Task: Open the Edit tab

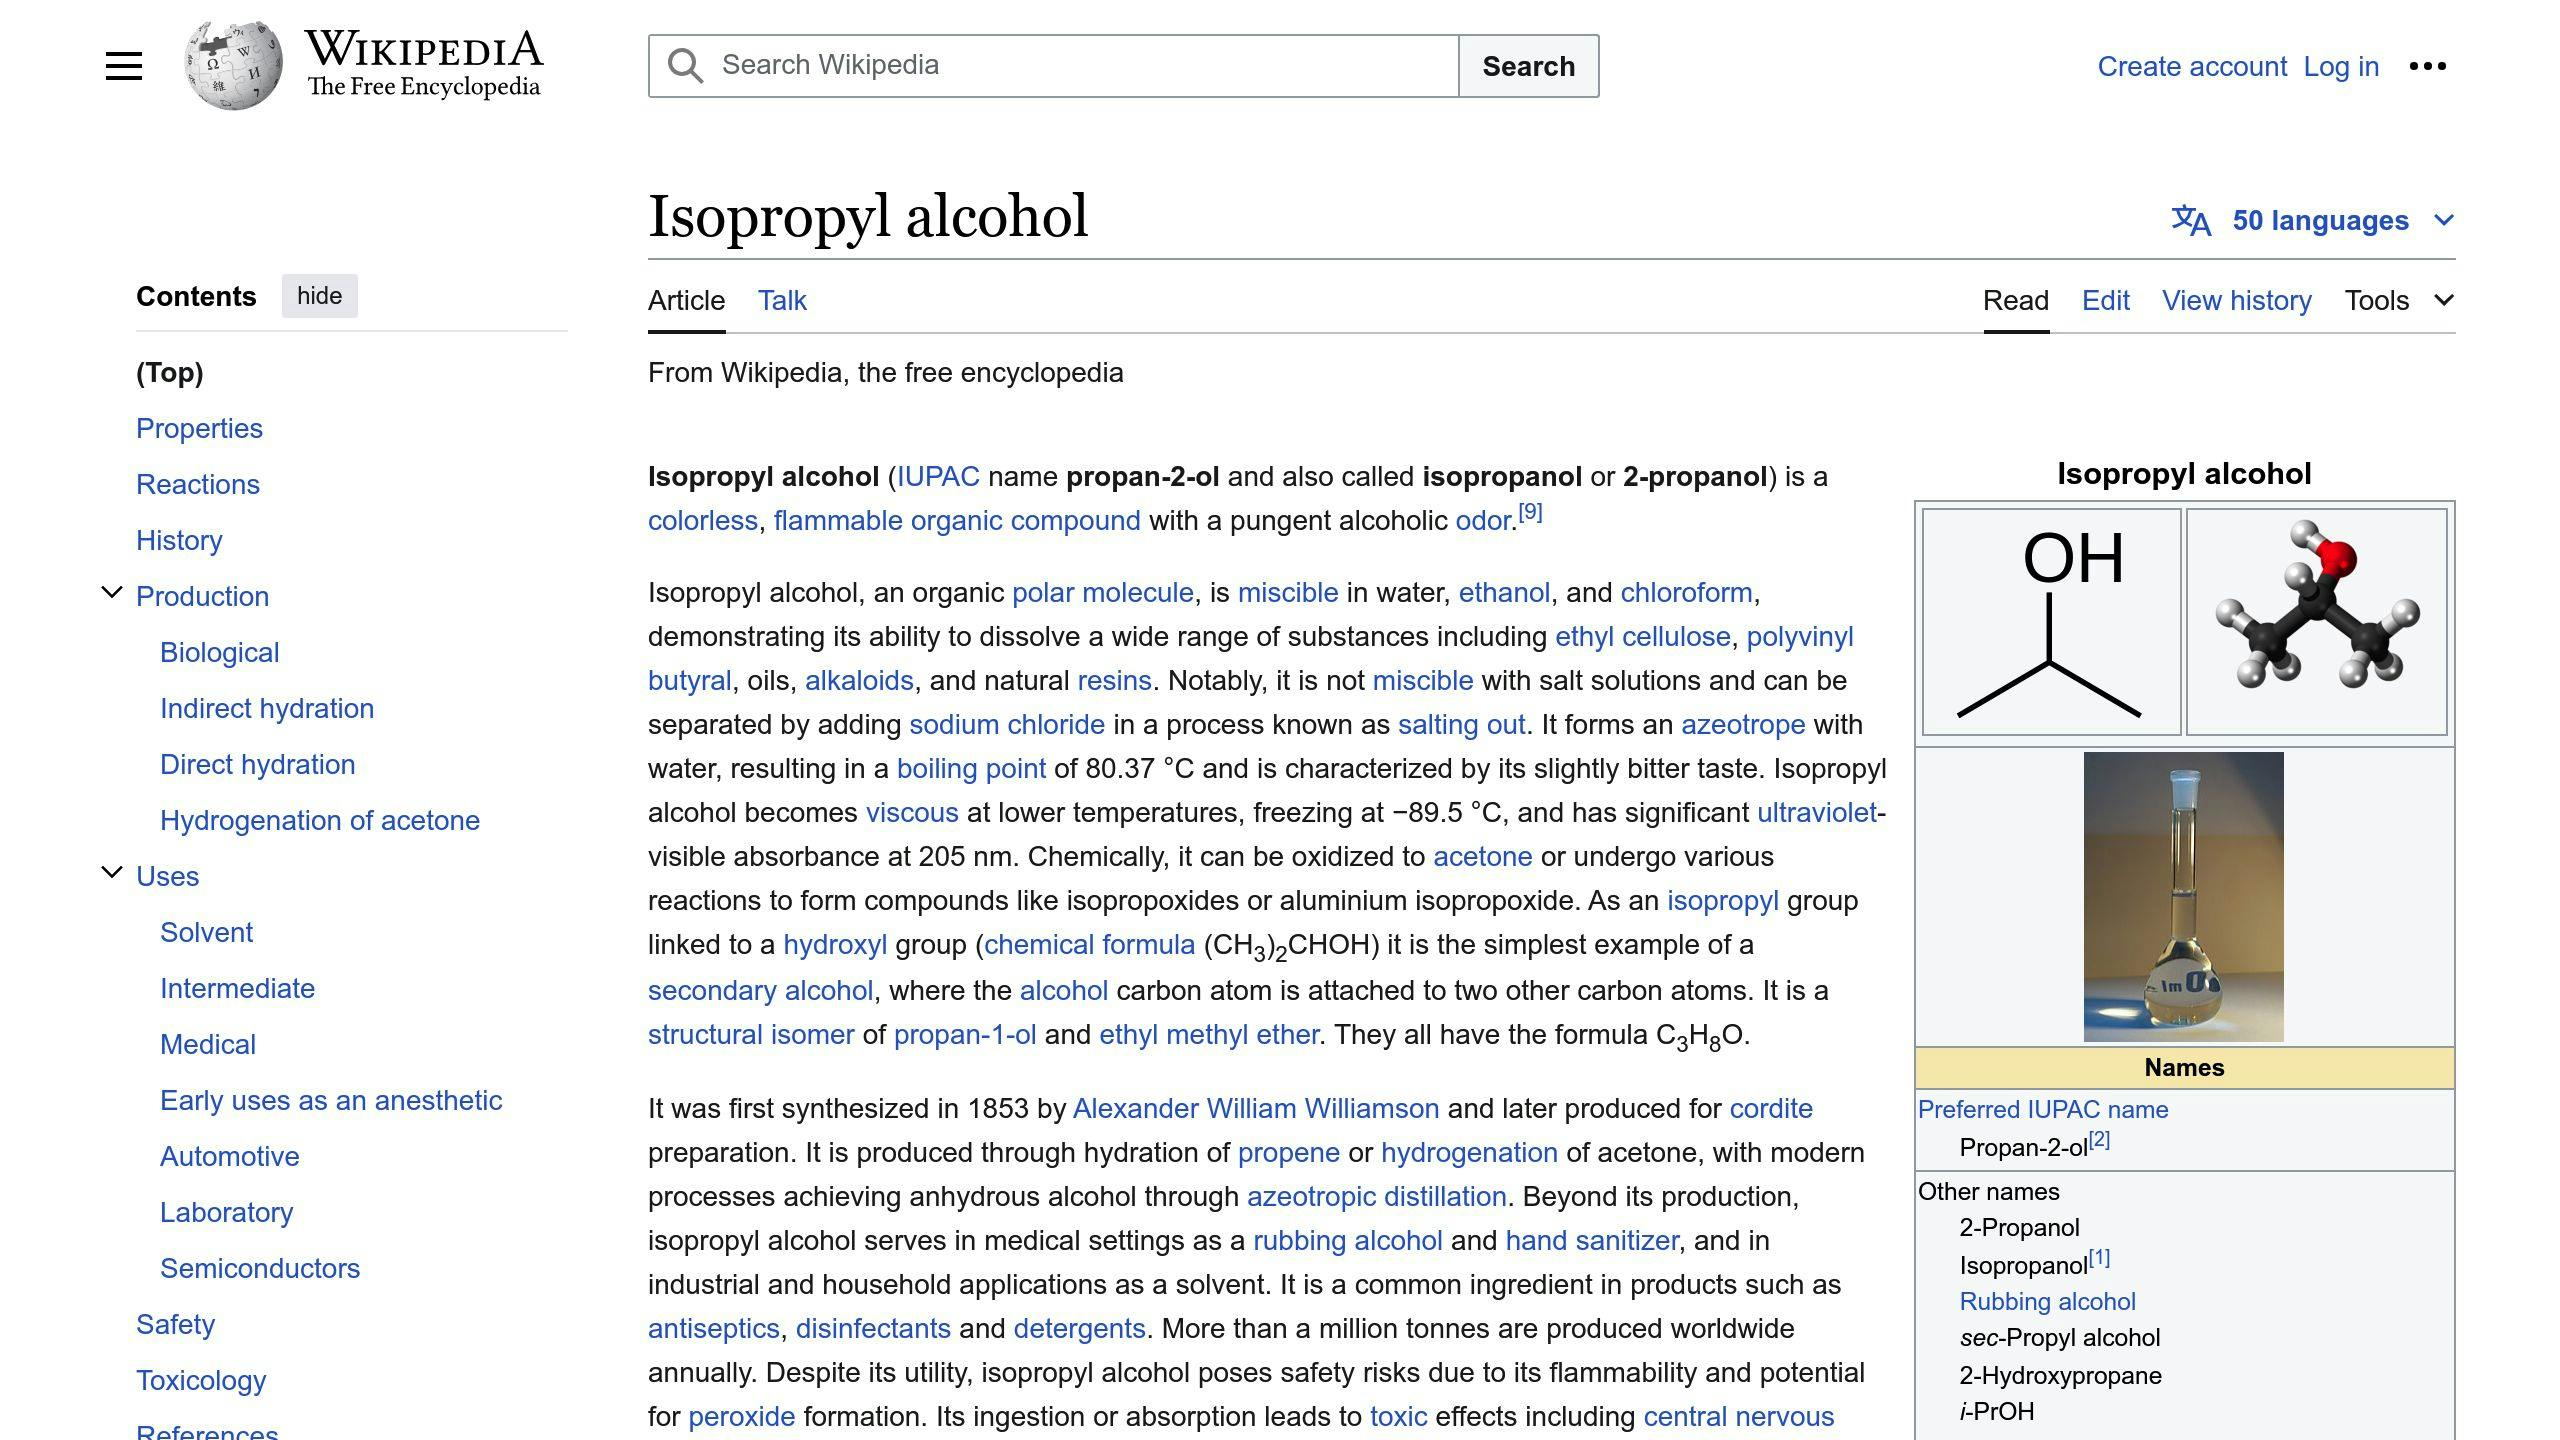Action: [x=2105, y=300]
